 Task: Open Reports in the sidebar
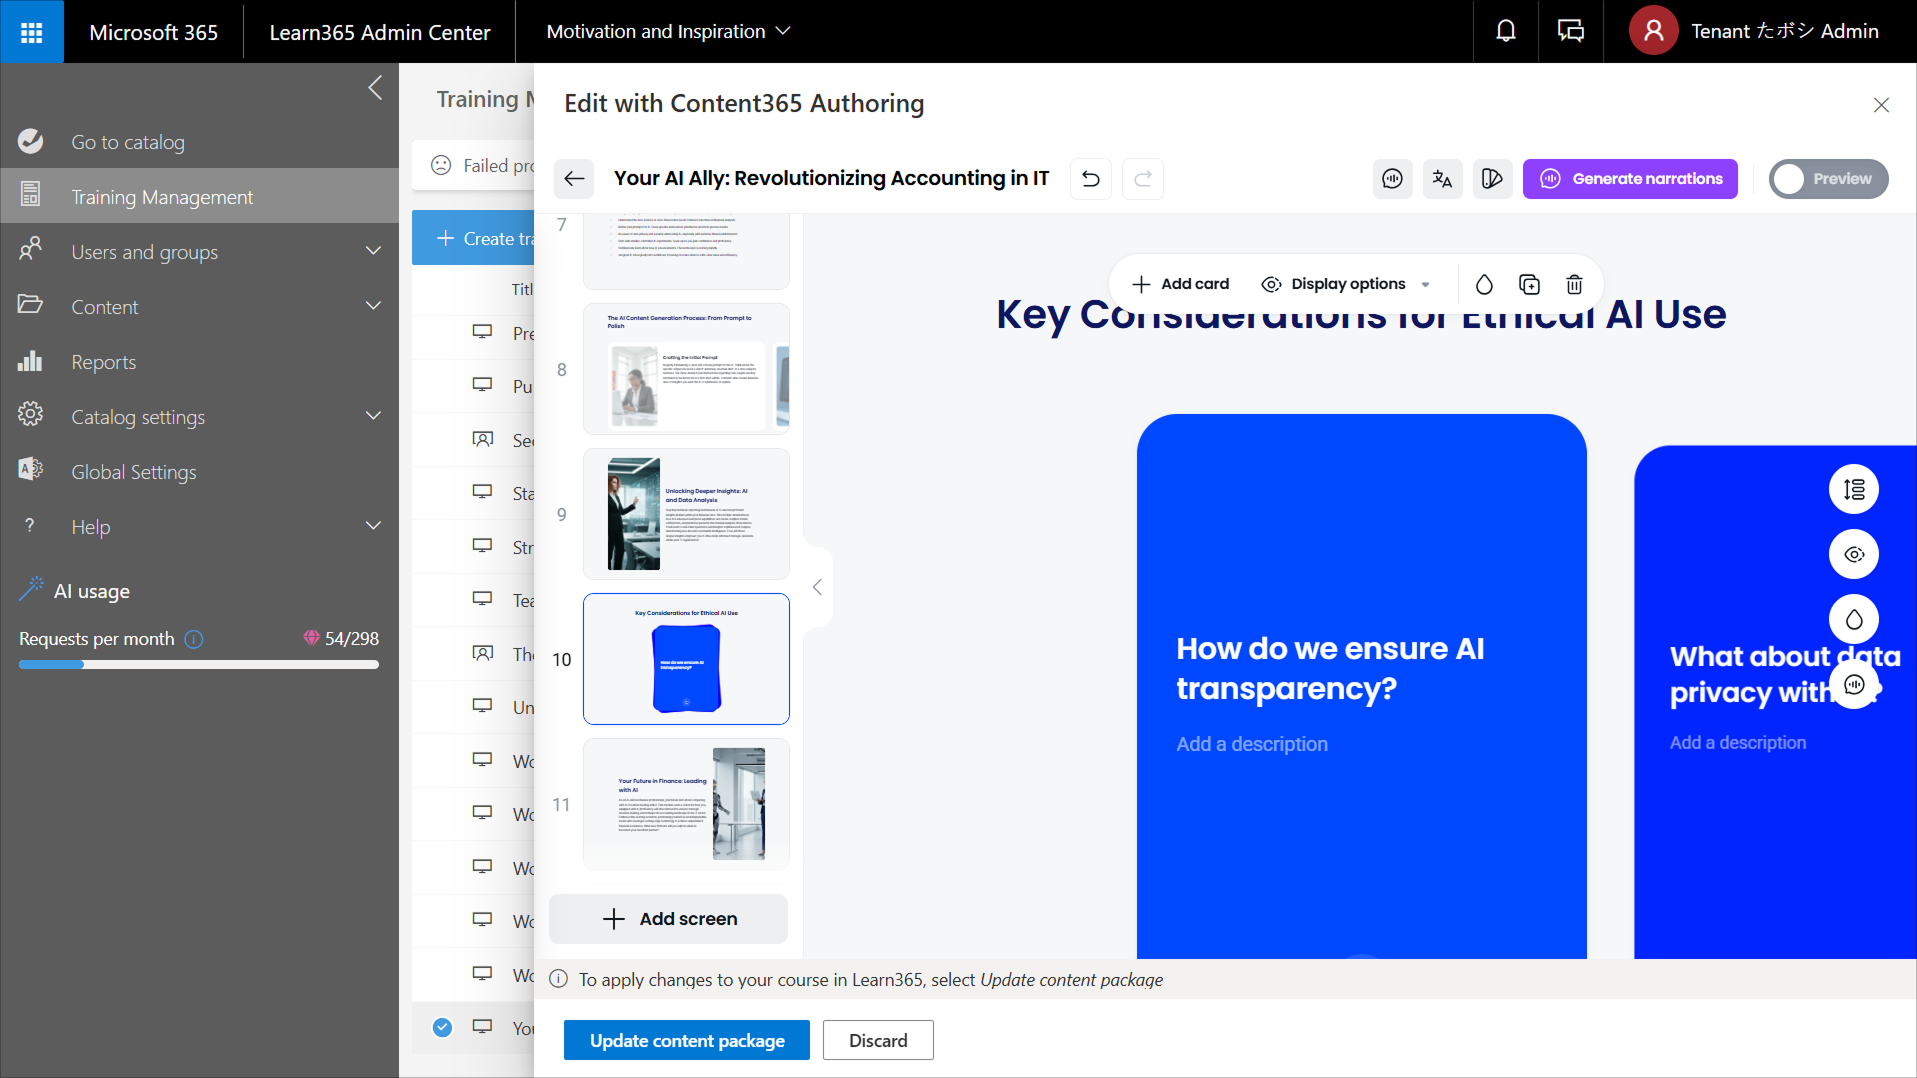pyautogui.click(x=103, y=362)
